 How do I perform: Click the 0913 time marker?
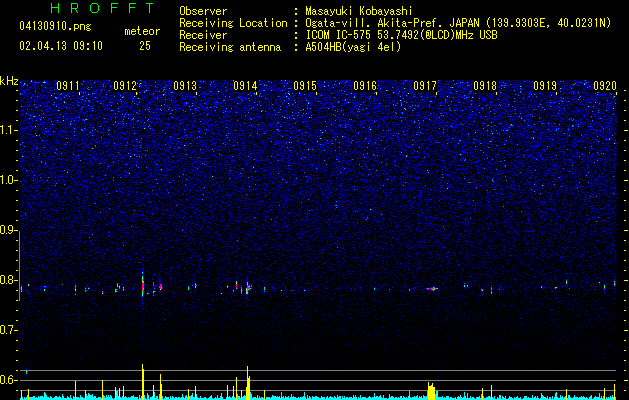[185, 86]
